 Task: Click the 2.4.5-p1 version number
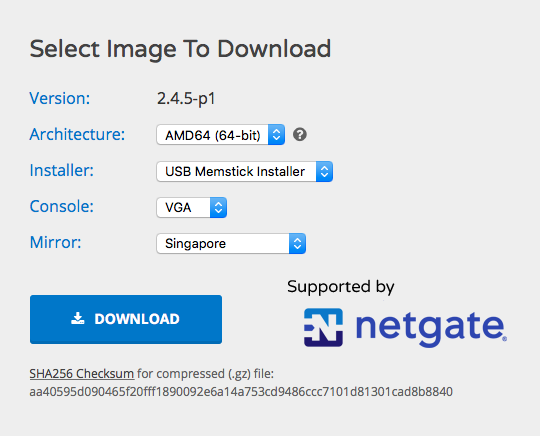(186, 99)
